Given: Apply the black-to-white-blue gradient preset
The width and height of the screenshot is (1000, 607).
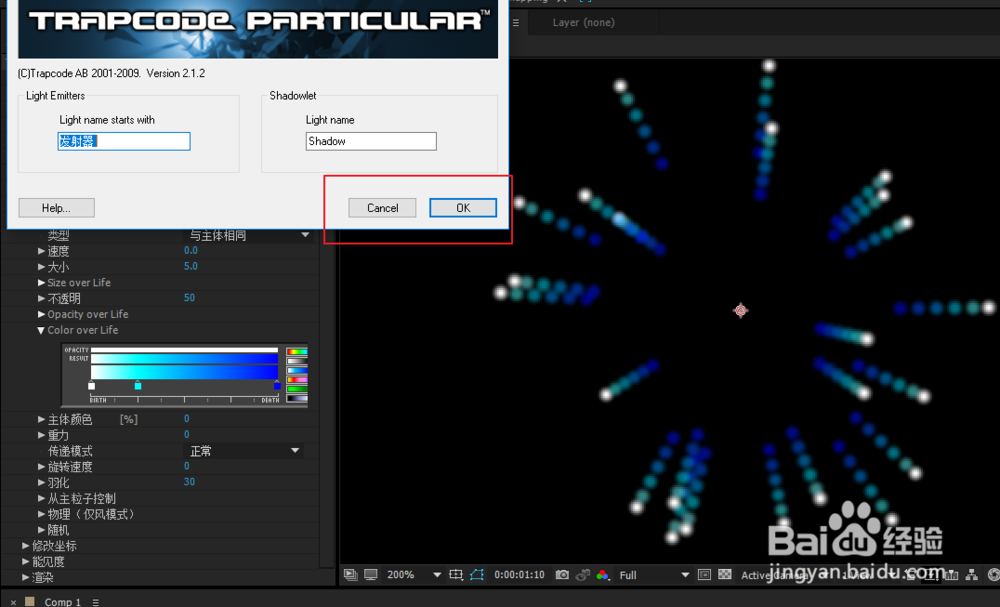Looking at the screenshot, I should pos(297,399).
